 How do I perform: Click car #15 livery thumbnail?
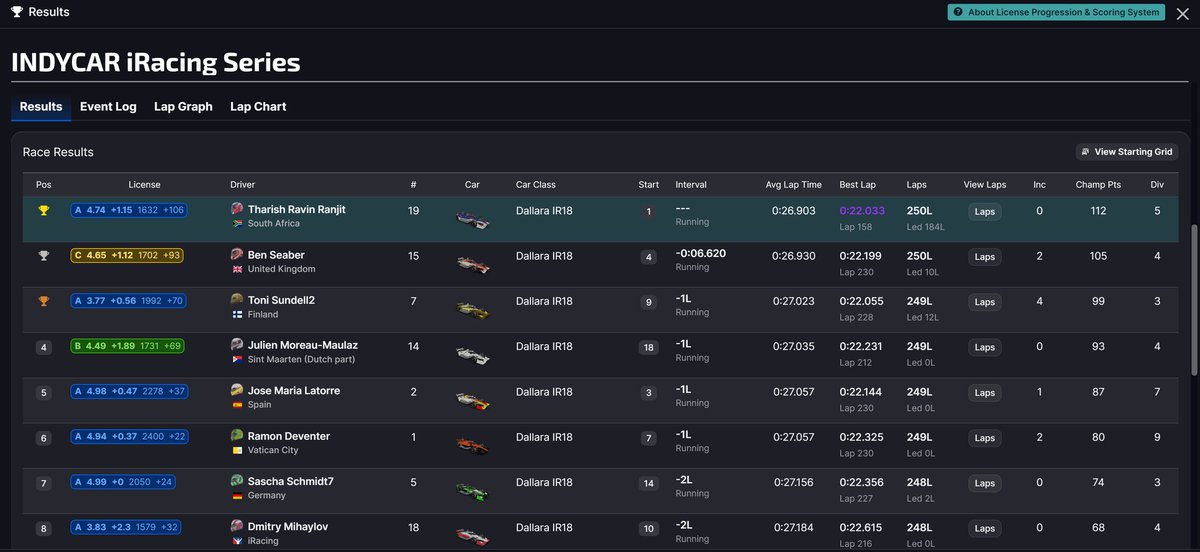pyautogui.click(x=473, y=264)
